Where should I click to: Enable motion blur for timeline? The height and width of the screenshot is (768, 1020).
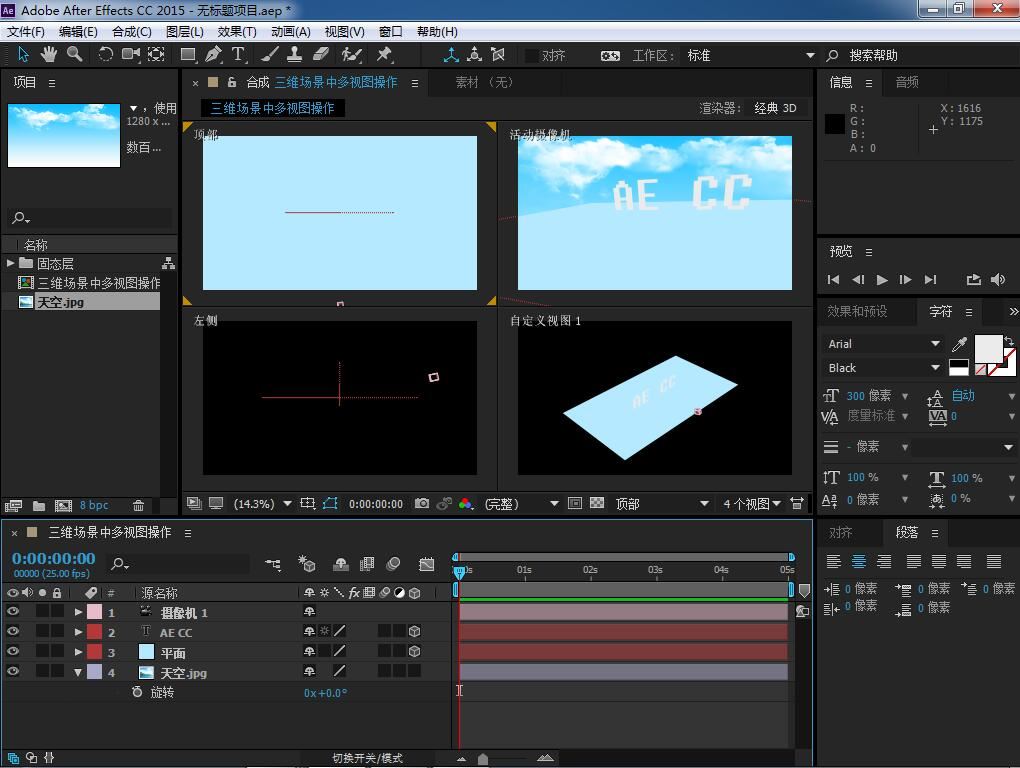pyautogui.click(x=393, y=564)
